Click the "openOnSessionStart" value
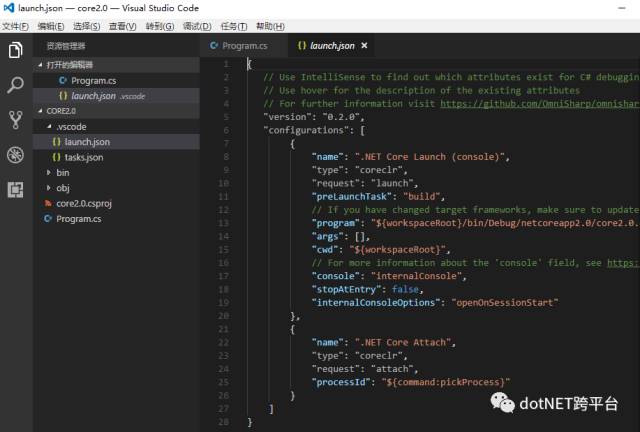The height and width of the screenshot is (432, 640). click(505, 303)
